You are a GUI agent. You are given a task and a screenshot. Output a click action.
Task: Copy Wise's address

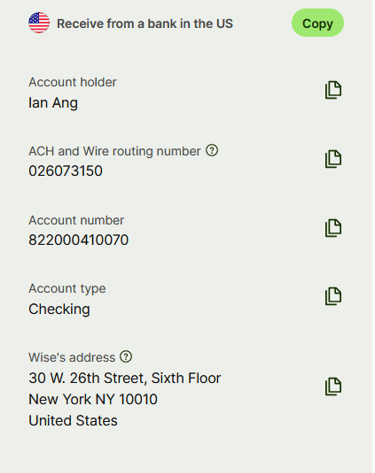333,387
